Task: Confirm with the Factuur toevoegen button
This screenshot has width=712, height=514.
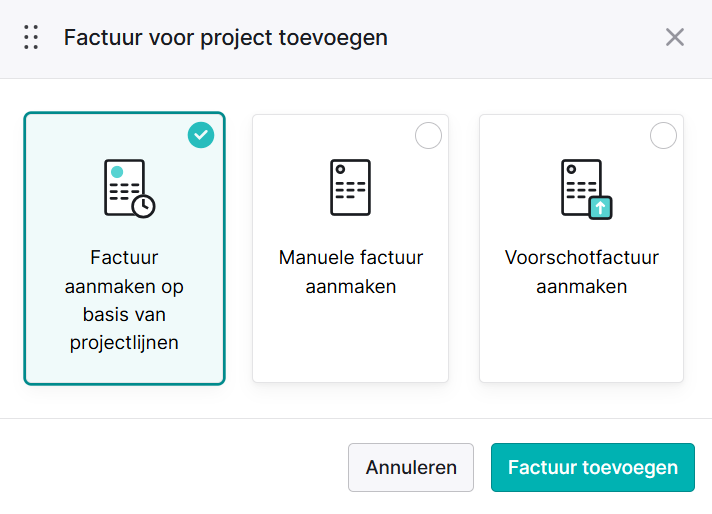Action: 593,467
